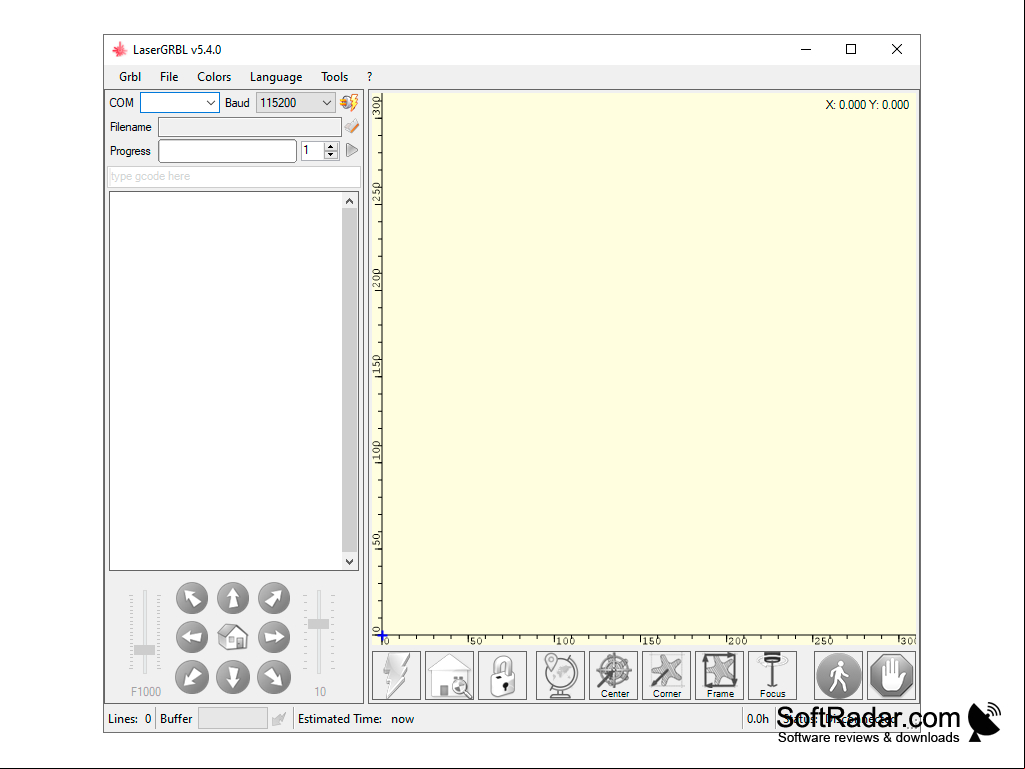Click the Filename text field

[250, 127]
